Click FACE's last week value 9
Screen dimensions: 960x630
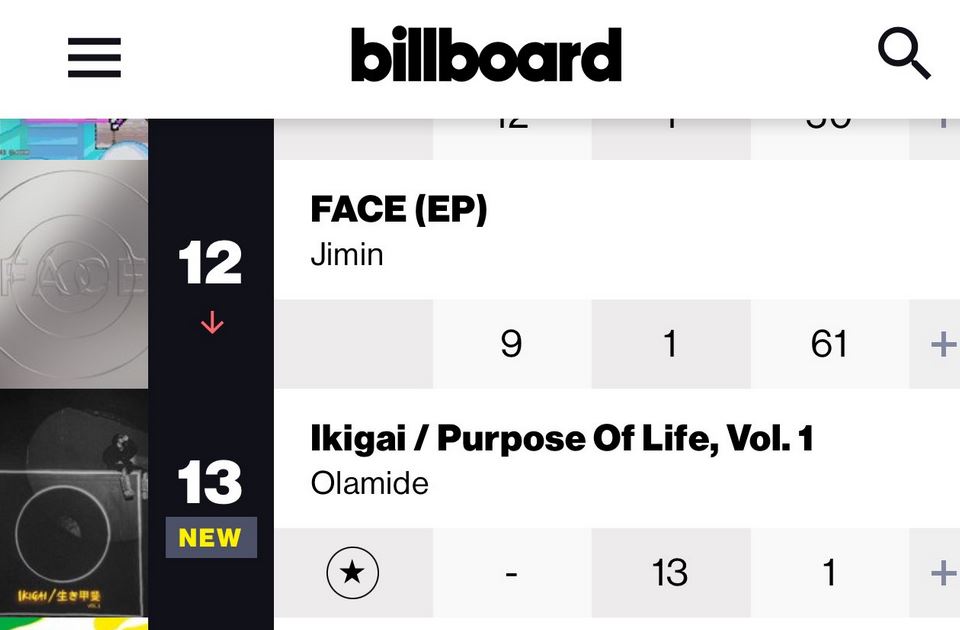[511, 345]
